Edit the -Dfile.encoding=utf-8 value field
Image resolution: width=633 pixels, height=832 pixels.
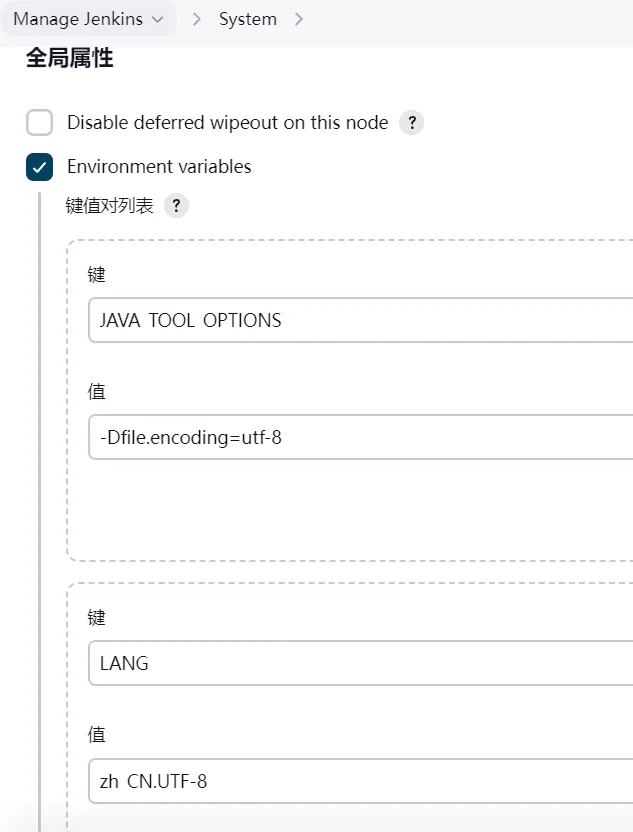[361, 437]
